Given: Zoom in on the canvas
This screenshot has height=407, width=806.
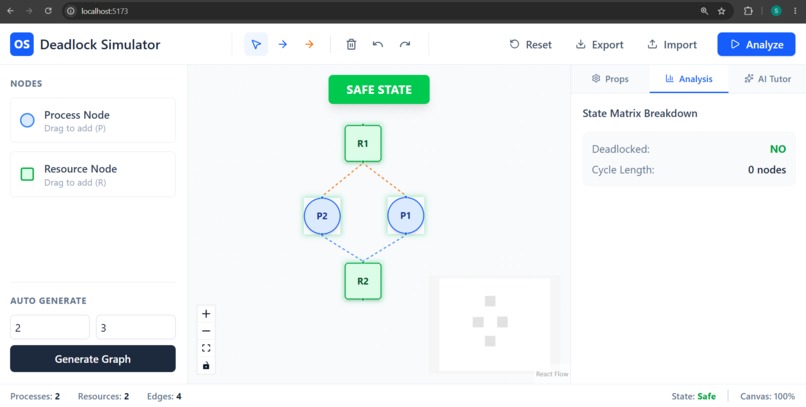Looking at the screenshot, I should click(x=206, y=313).
